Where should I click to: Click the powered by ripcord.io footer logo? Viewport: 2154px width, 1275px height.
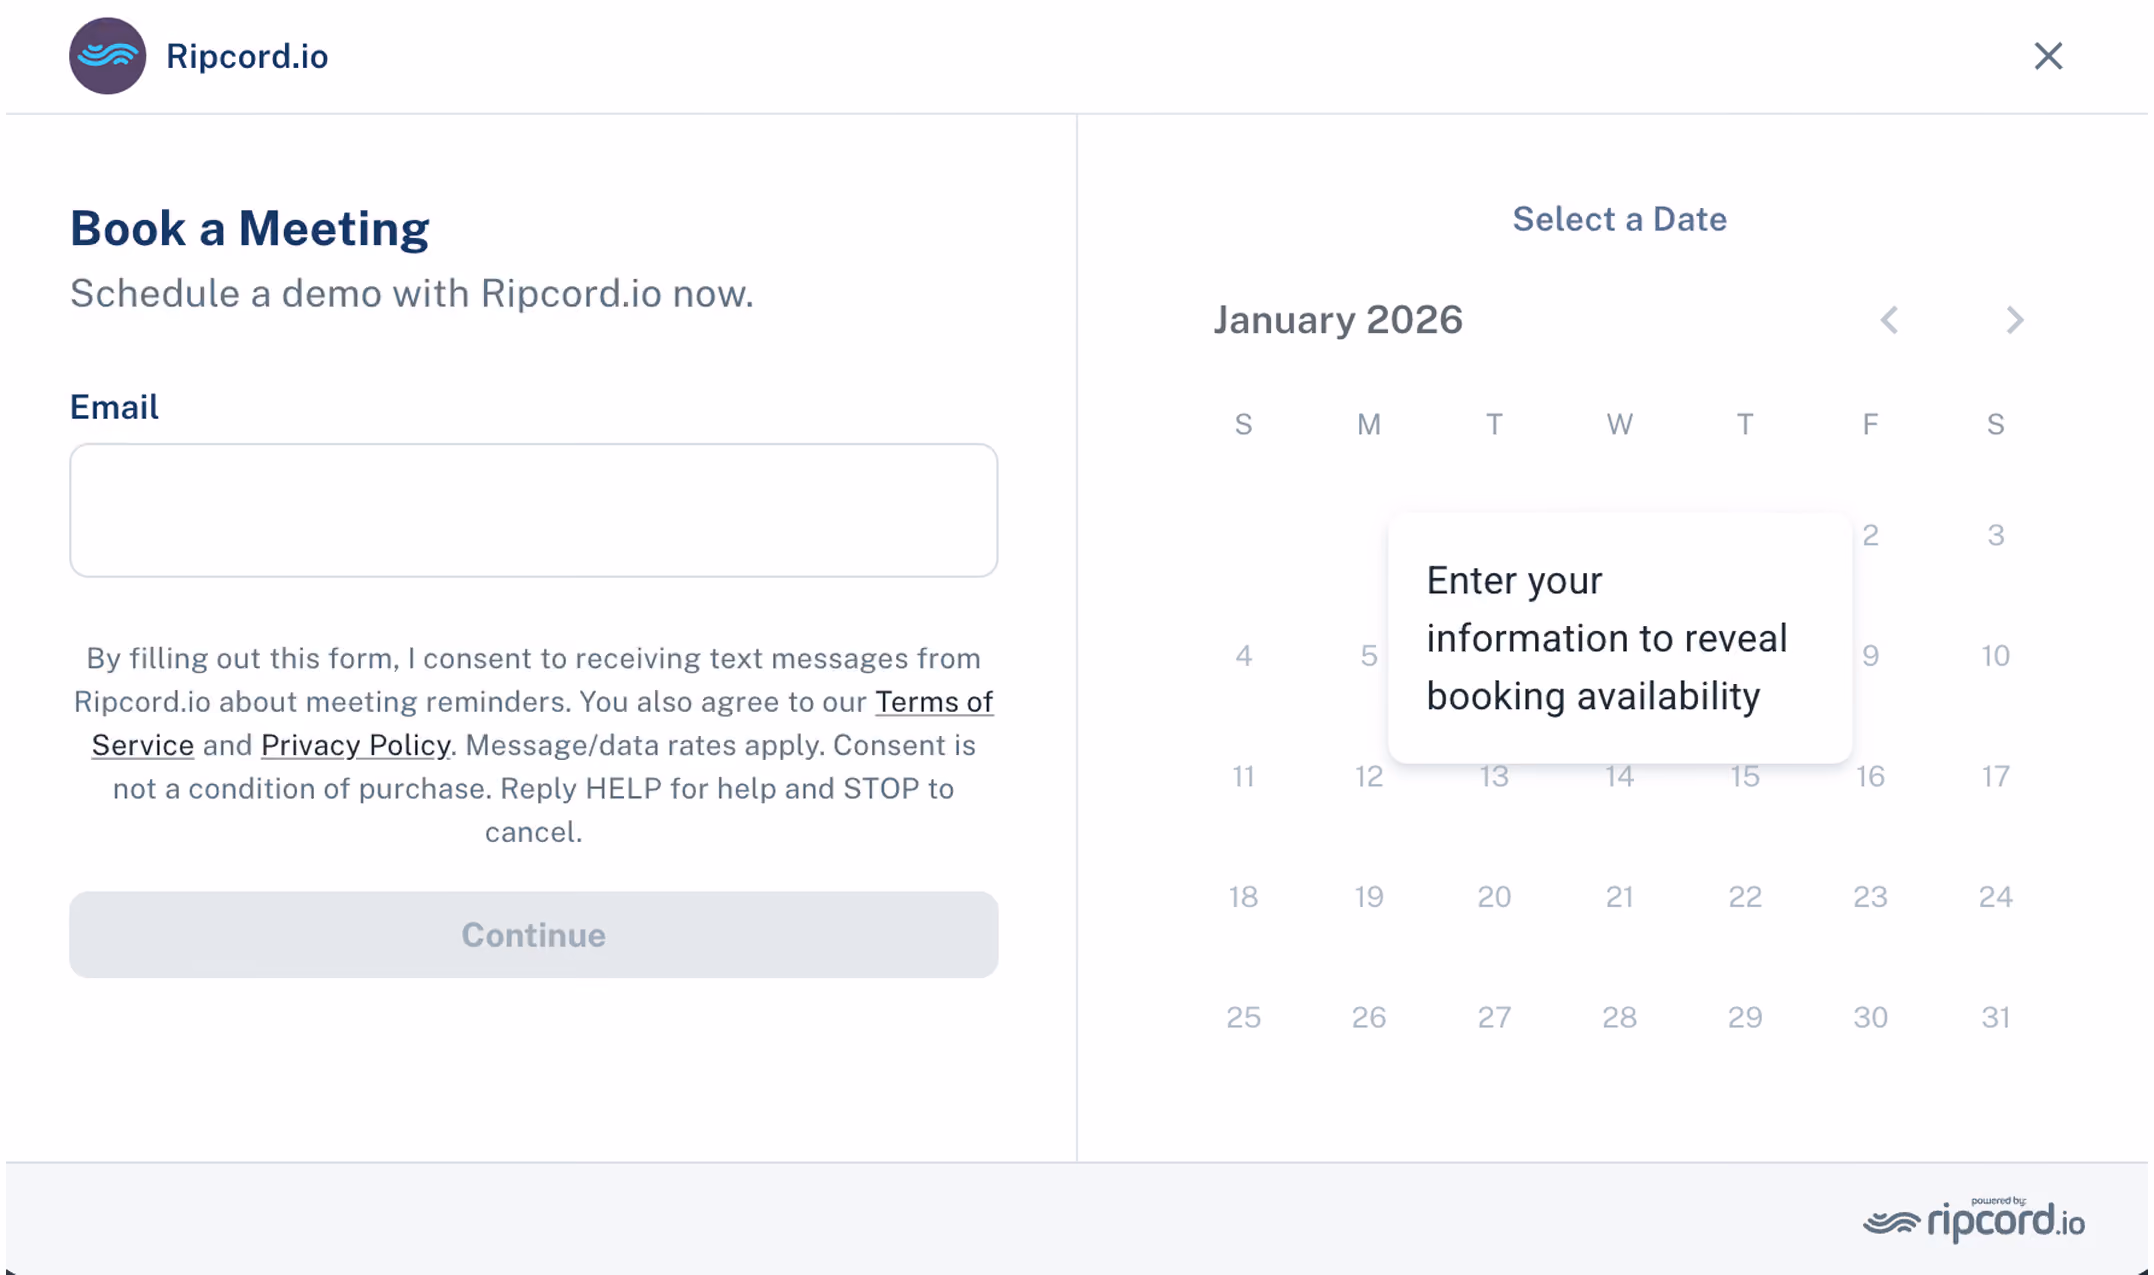pyautogui.click(x=1974, y=1219)
